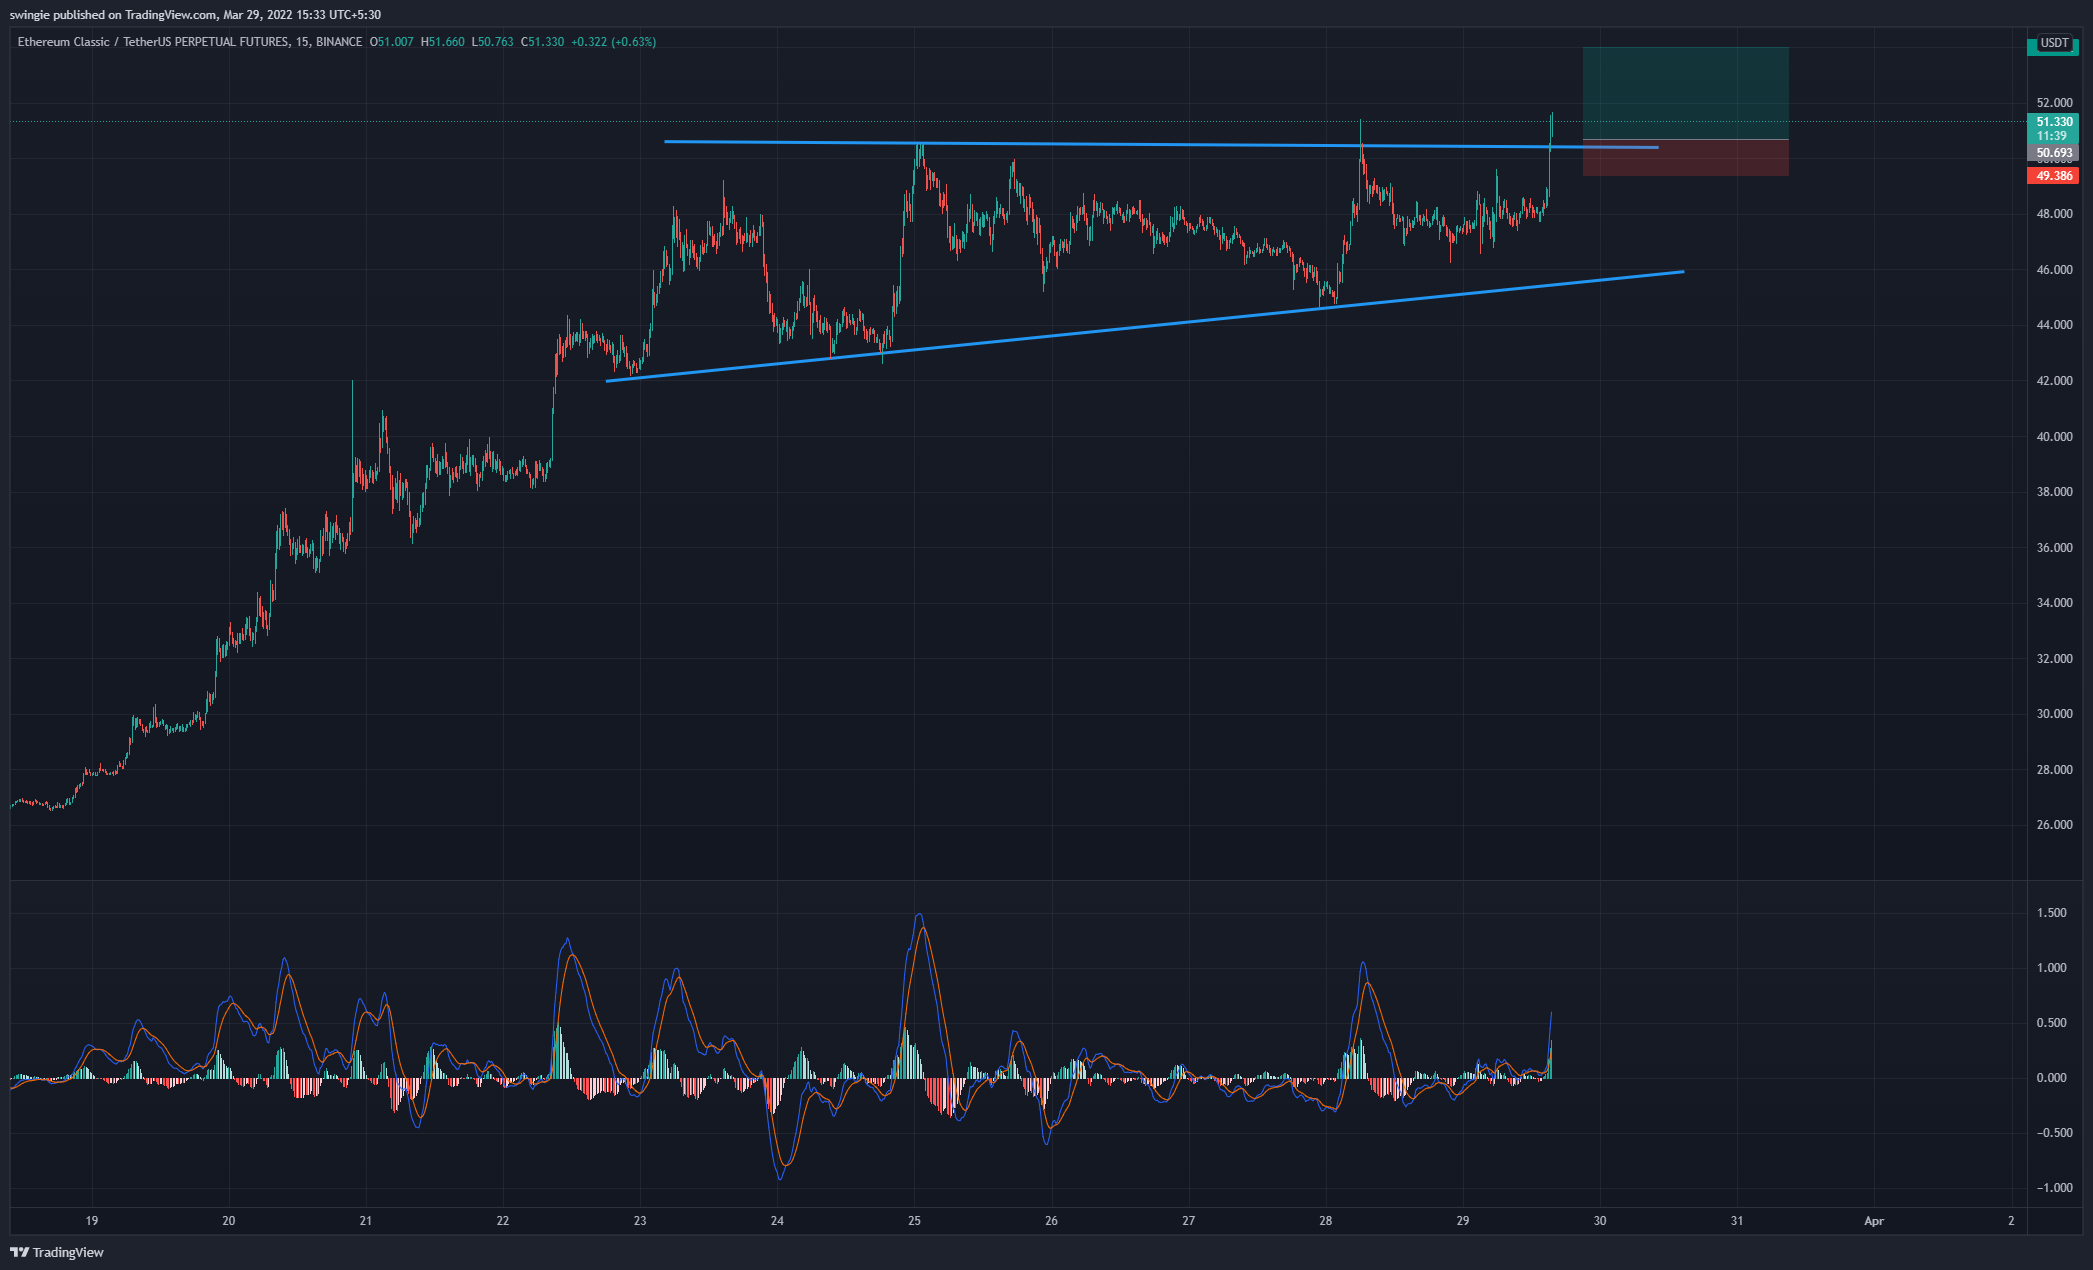
Task: Select the lower rising blue support trendline
Action: [x=1145, y=326]
